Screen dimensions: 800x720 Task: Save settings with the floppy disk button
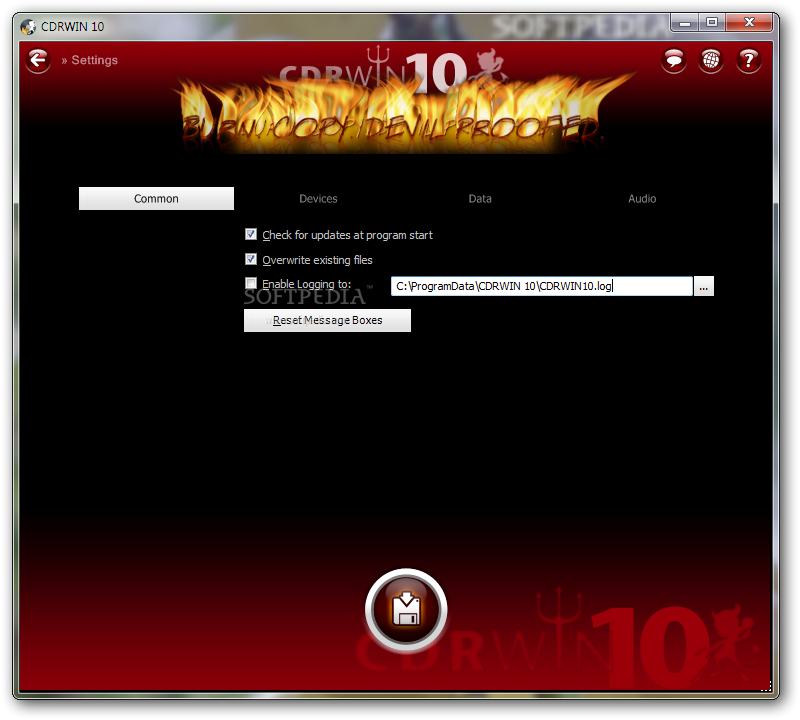pyautogui.click(x=406, y=610)
